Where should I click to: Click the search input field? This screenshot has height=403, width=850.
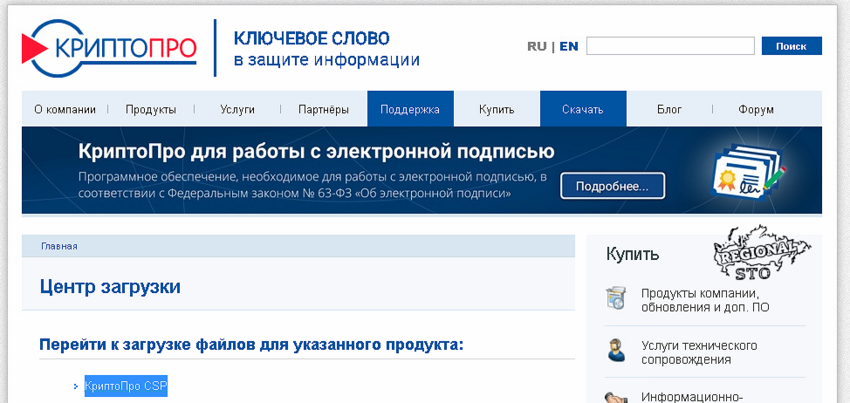click(670, 46)
